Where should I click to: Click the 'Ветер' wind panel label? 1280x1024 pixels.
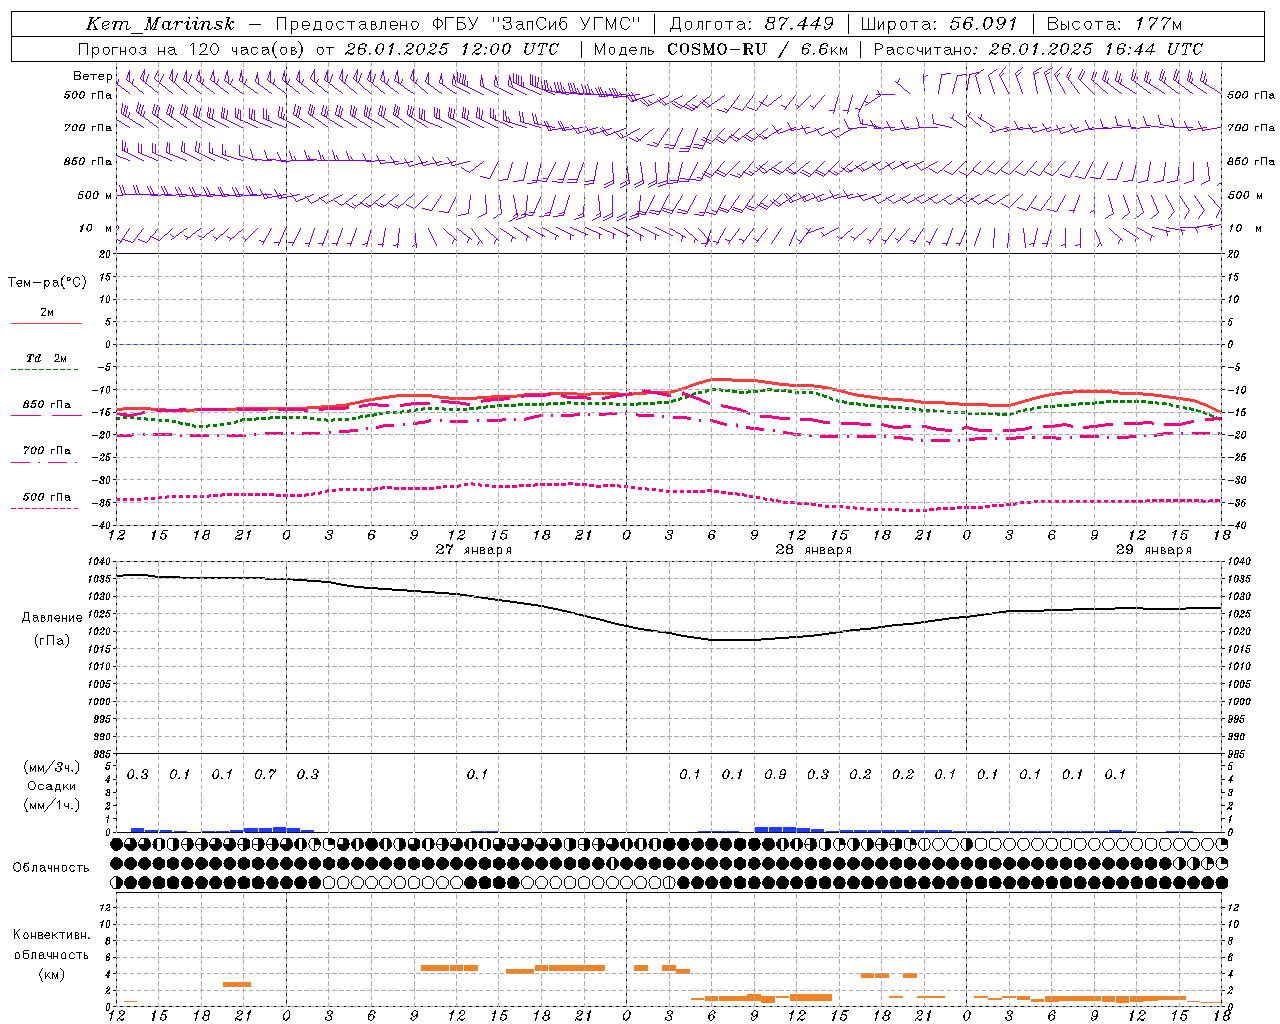click(92, 76)
